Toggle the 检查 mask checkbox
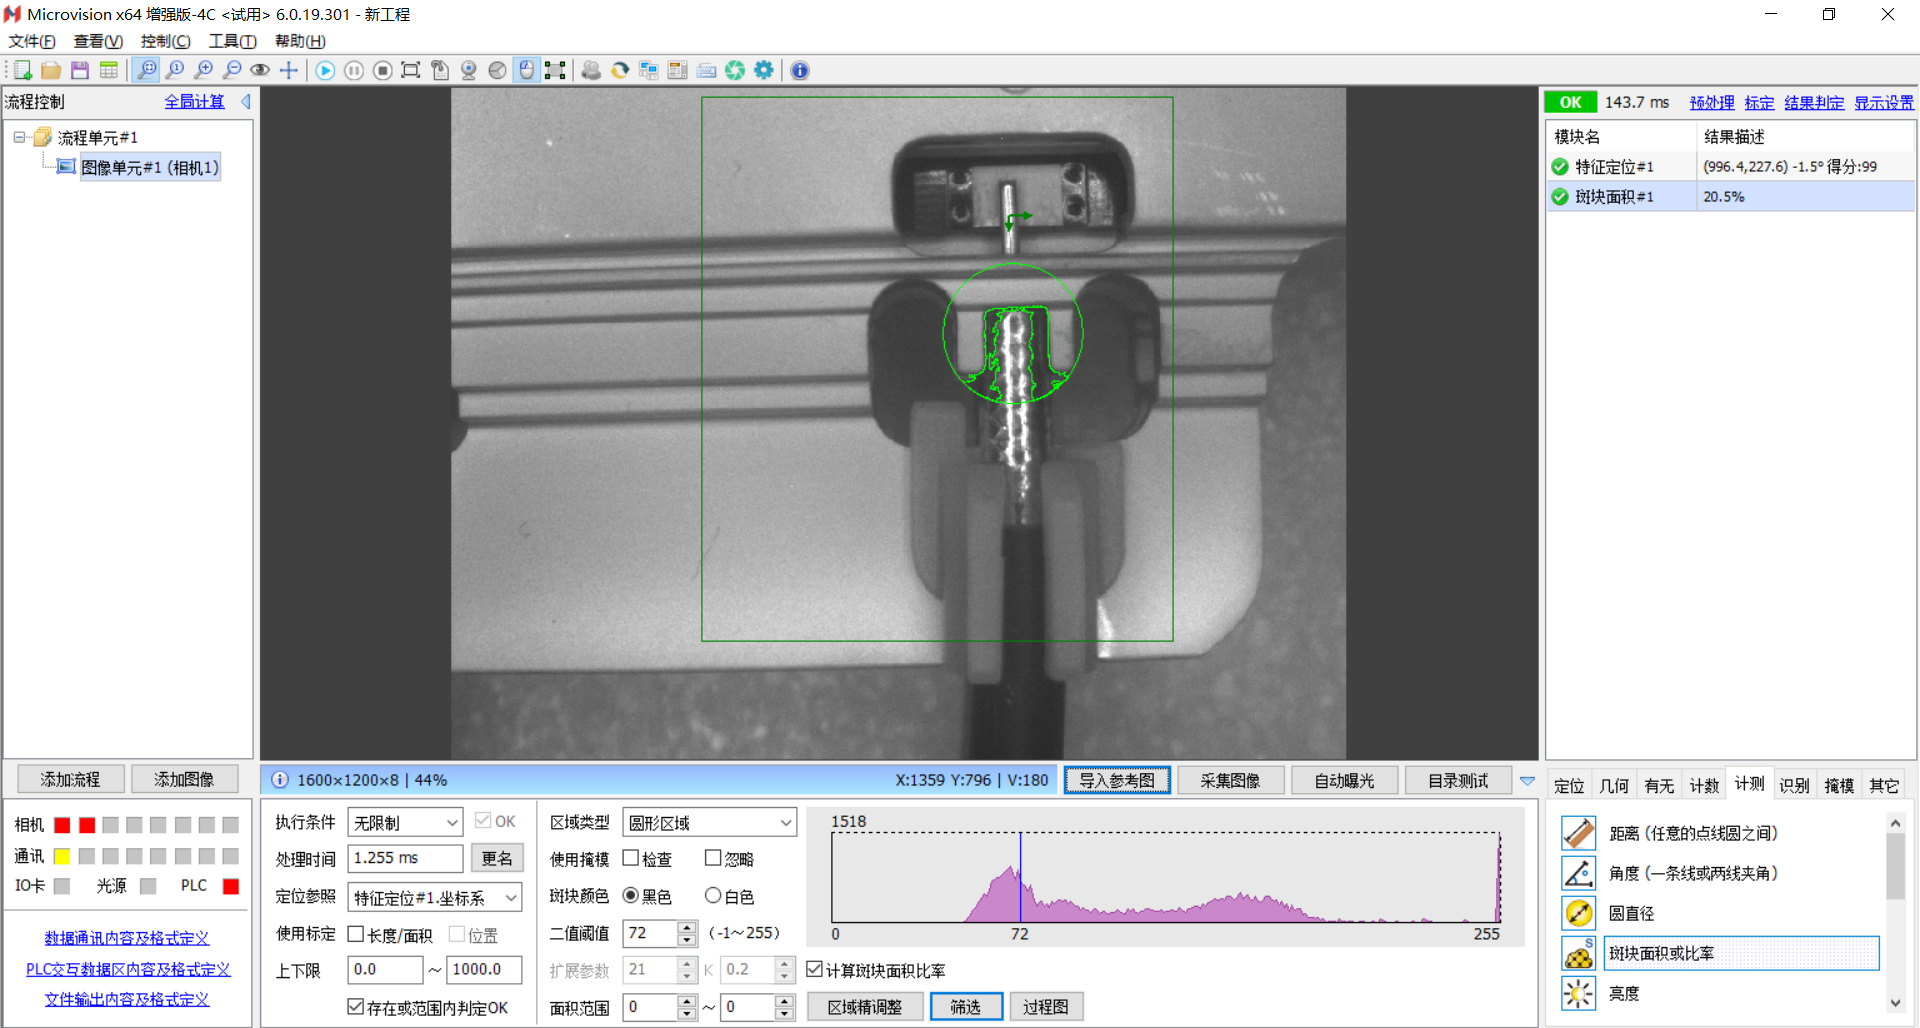This screenshot has width=1920, height=1028. [x=631, y=858]
